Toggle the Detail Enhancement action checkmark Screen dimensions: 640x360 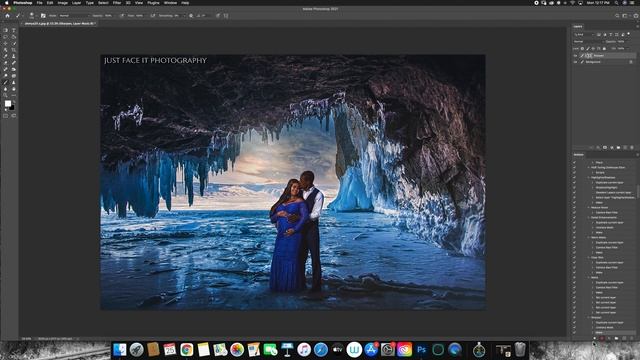pos(574,218)
